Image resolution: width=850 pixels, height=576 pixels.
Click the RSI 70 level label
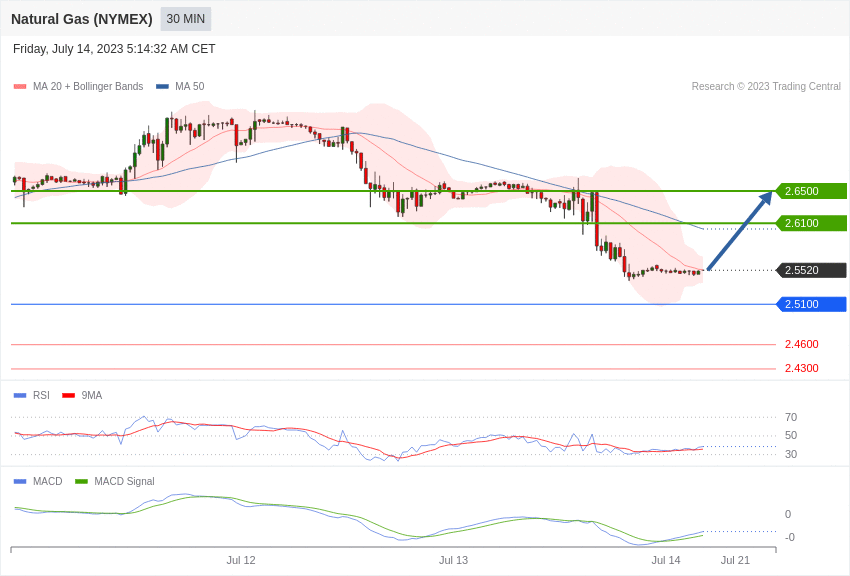coord(791,417)
